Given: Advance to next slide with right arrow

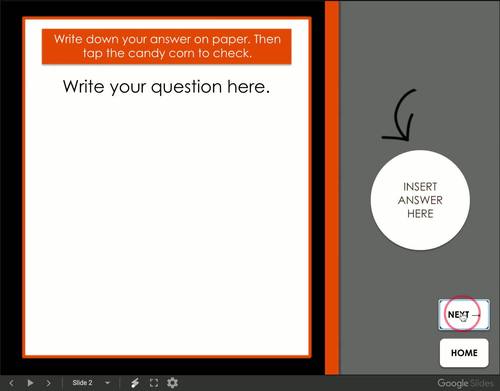Looking at the screenshot, I should (x=49, y=383).
